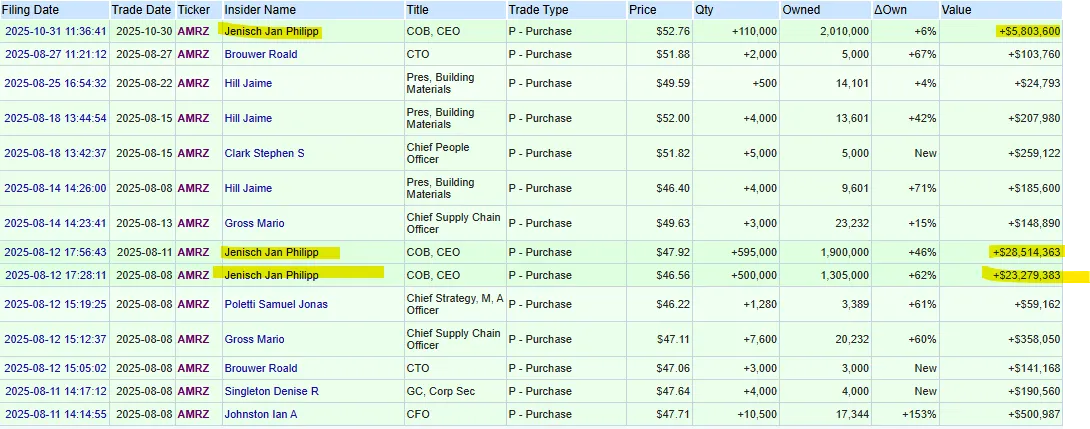Click the Value column header
The width and height of the screenshot is (1090, 429).
click(x=957, y=10)
